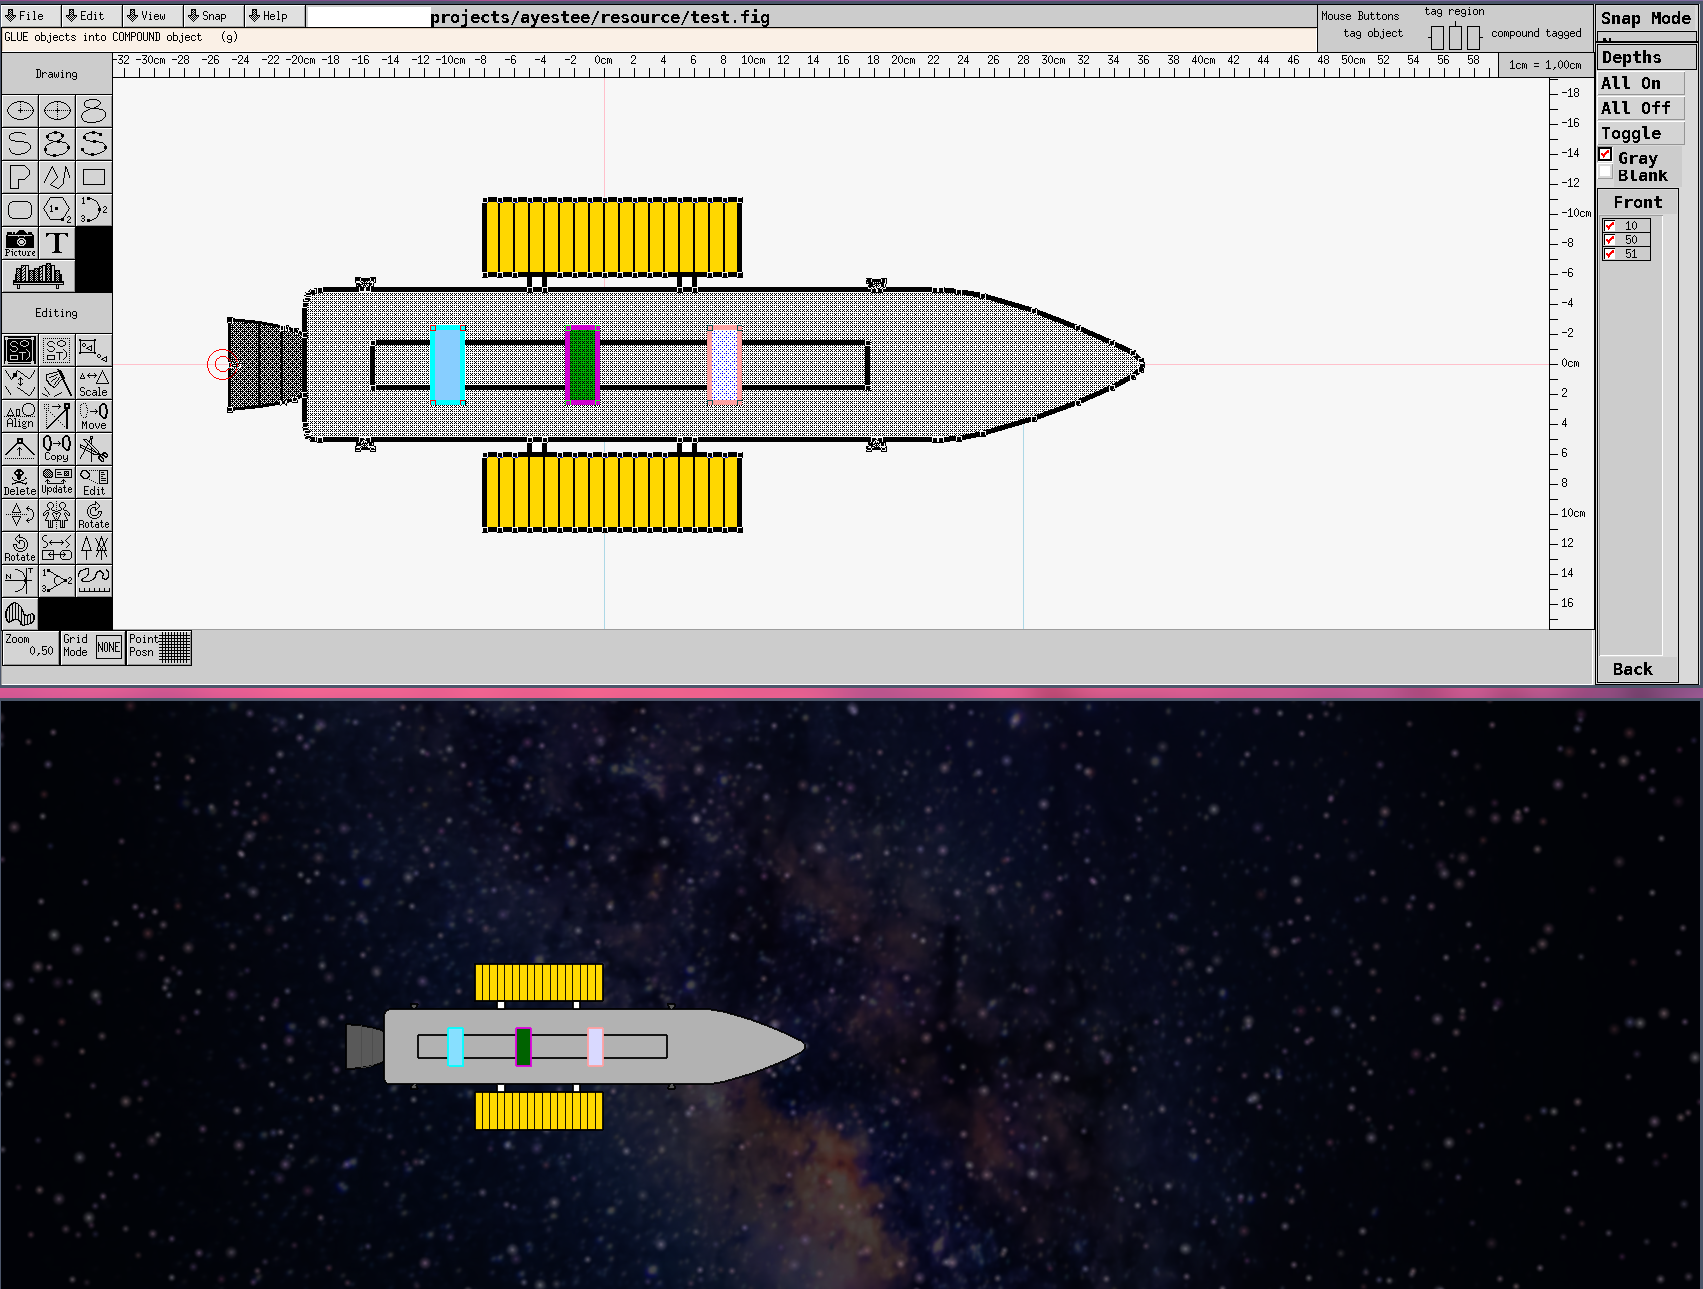This screenshot has height=1289, width=1703.
Task: Uncheck depth 10 layer checkbox
Action: tap(1610, 226)
